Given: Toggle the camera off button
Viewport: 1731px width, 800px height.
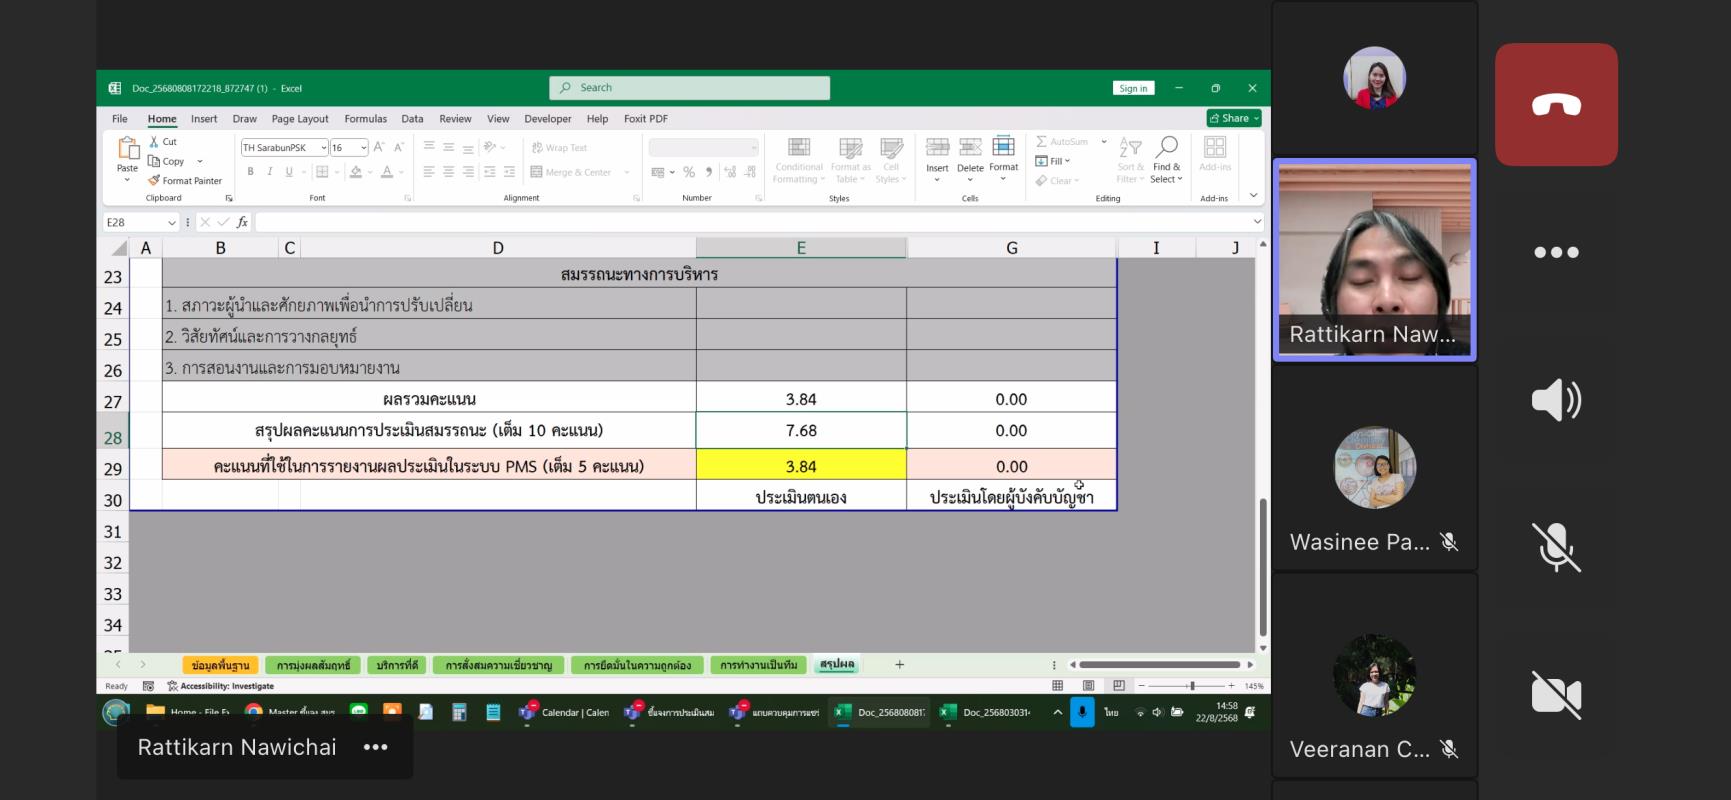Looking at the screenshot, I should click(1555, 695).
